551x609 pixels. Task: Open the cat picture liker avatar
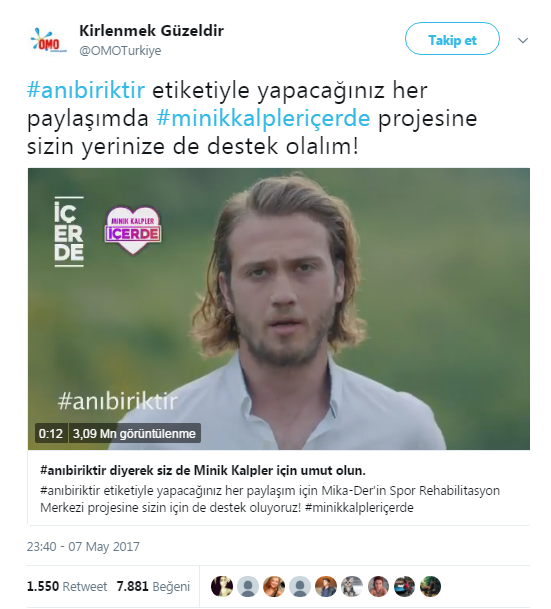coord(352,586)
